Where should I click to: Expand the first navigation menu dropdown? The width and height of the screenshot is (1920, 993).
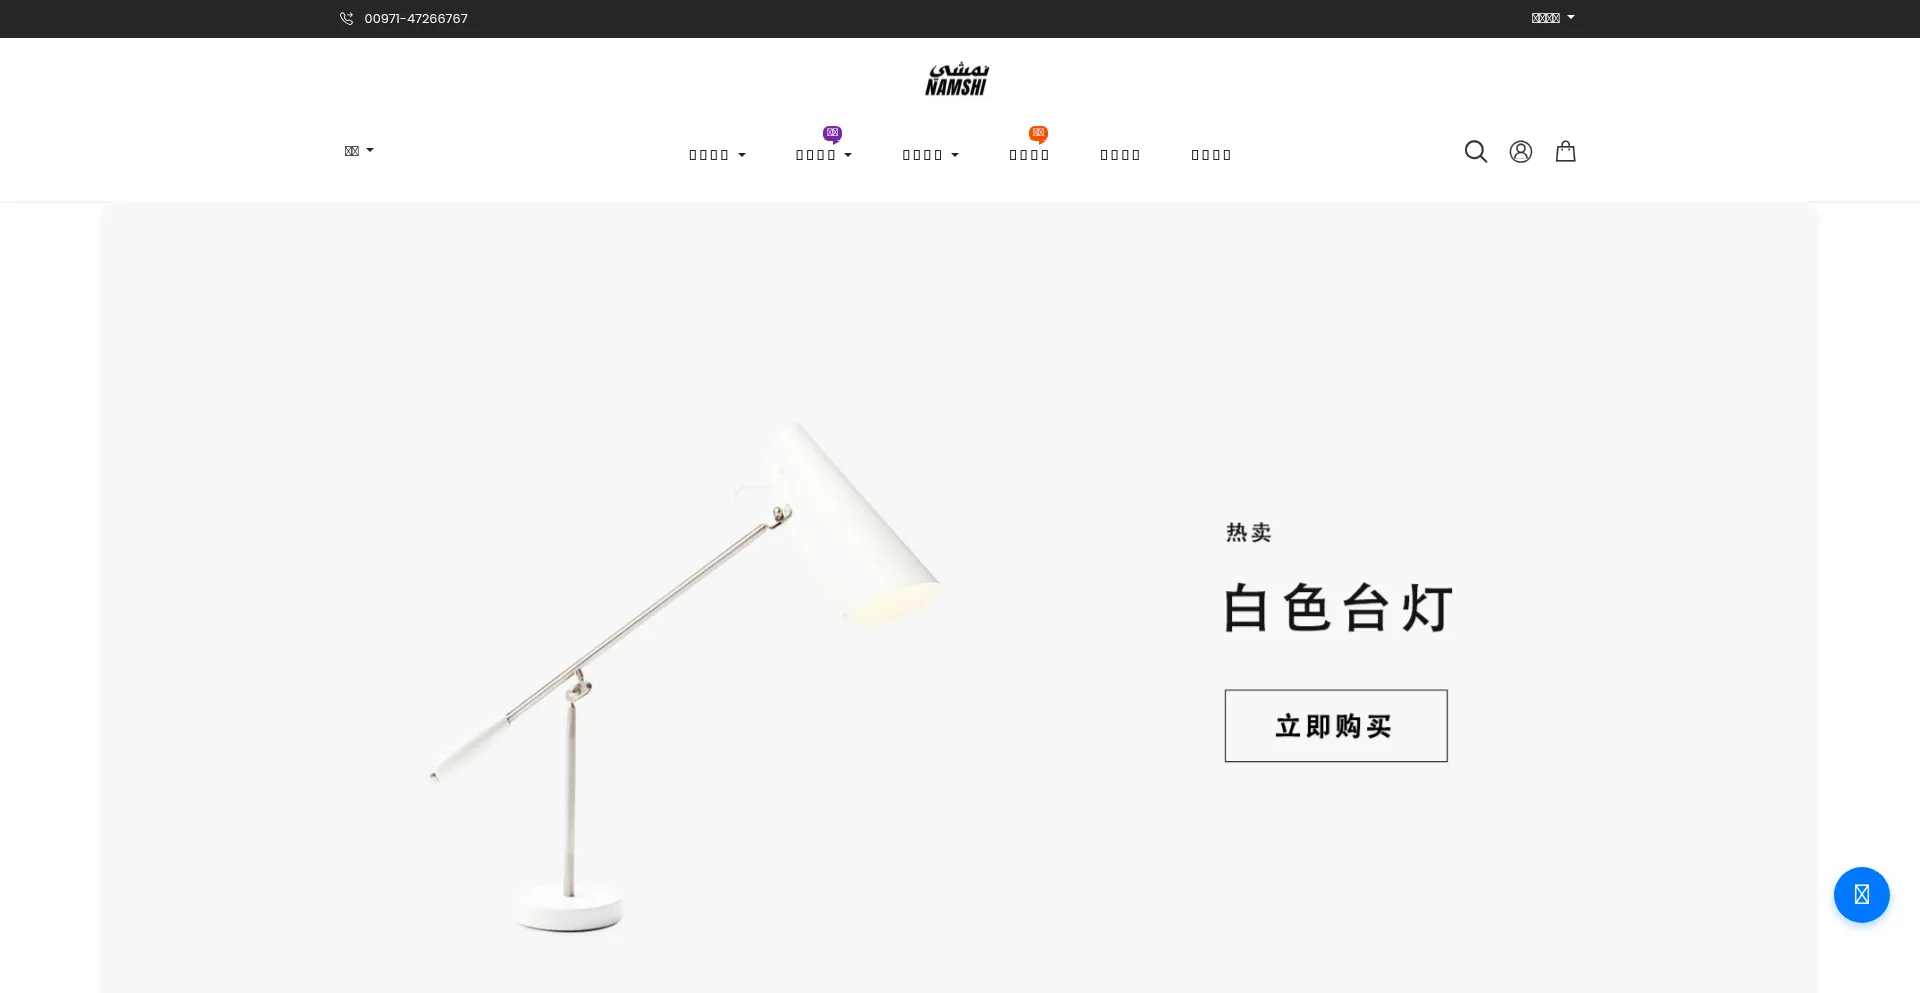tap(717, 155)
